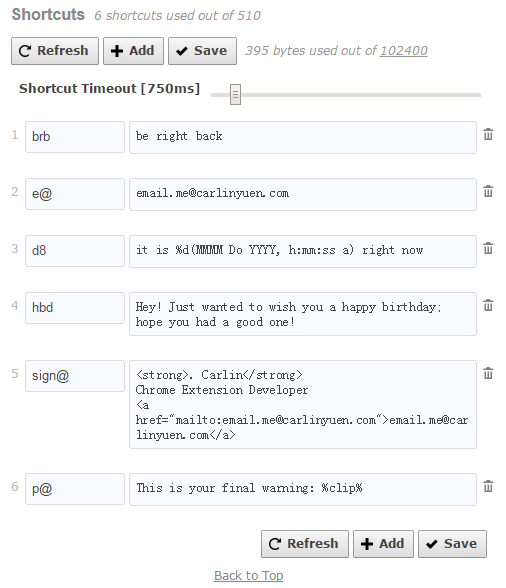Follow the Back to Top link
This screenshot has width=506, height=588.
[x=249, y=575]
